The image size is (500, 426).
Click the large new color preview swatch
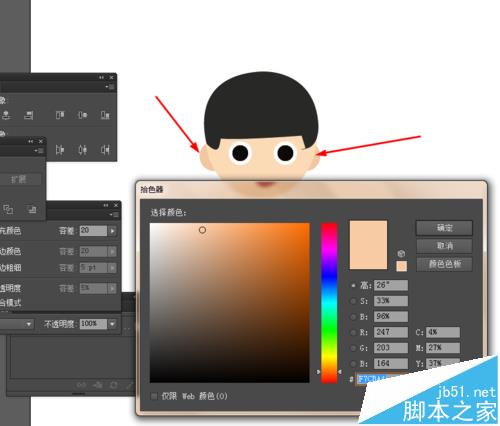point(368,245)
